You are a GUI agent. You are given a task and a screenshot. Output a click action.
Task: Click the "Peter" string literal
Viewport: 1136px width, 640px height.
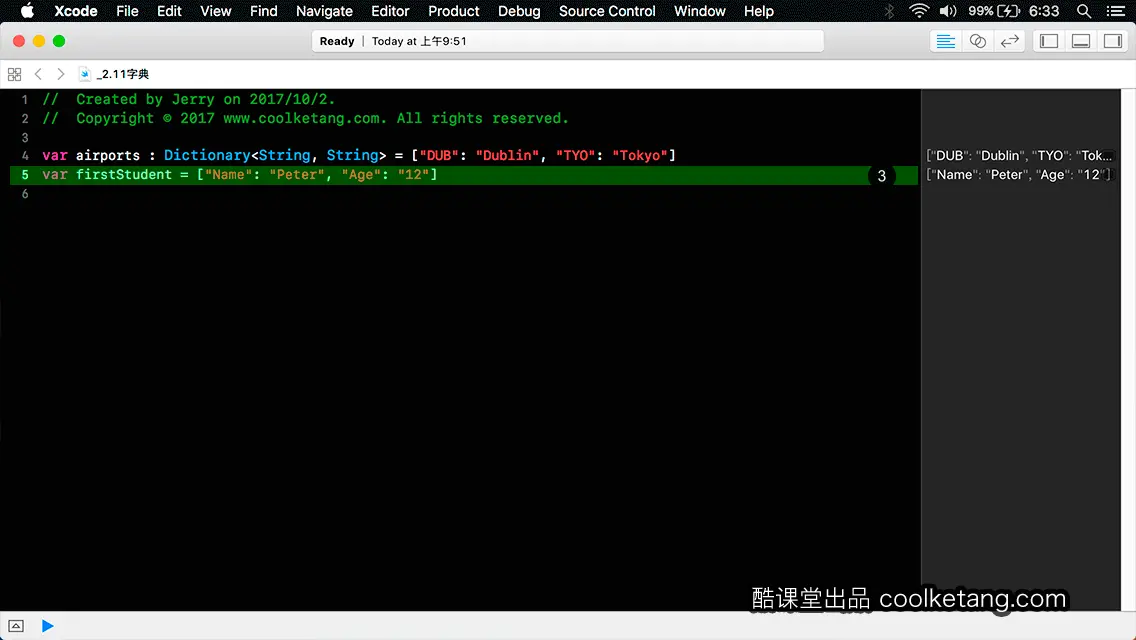click(297, 174)
